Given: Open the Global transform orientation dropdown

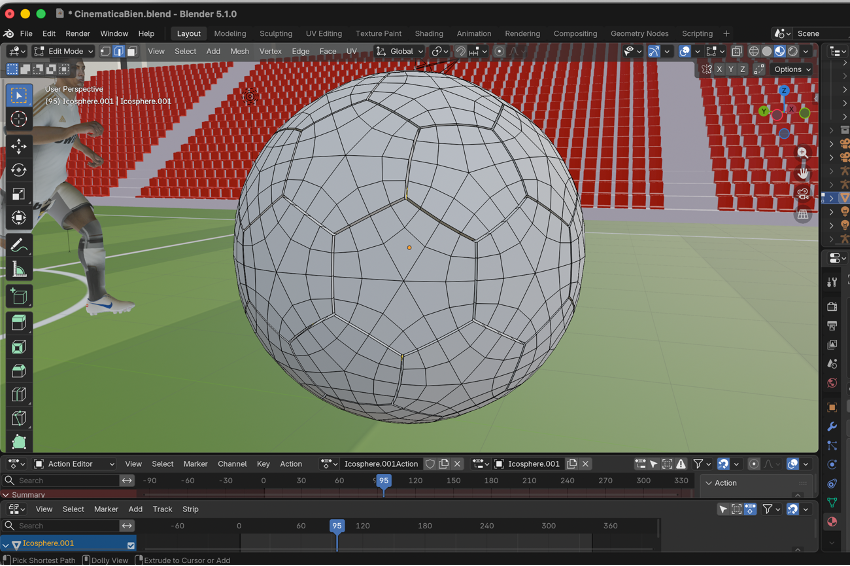Looking at the screenshot, I should [x=400, y=51].
